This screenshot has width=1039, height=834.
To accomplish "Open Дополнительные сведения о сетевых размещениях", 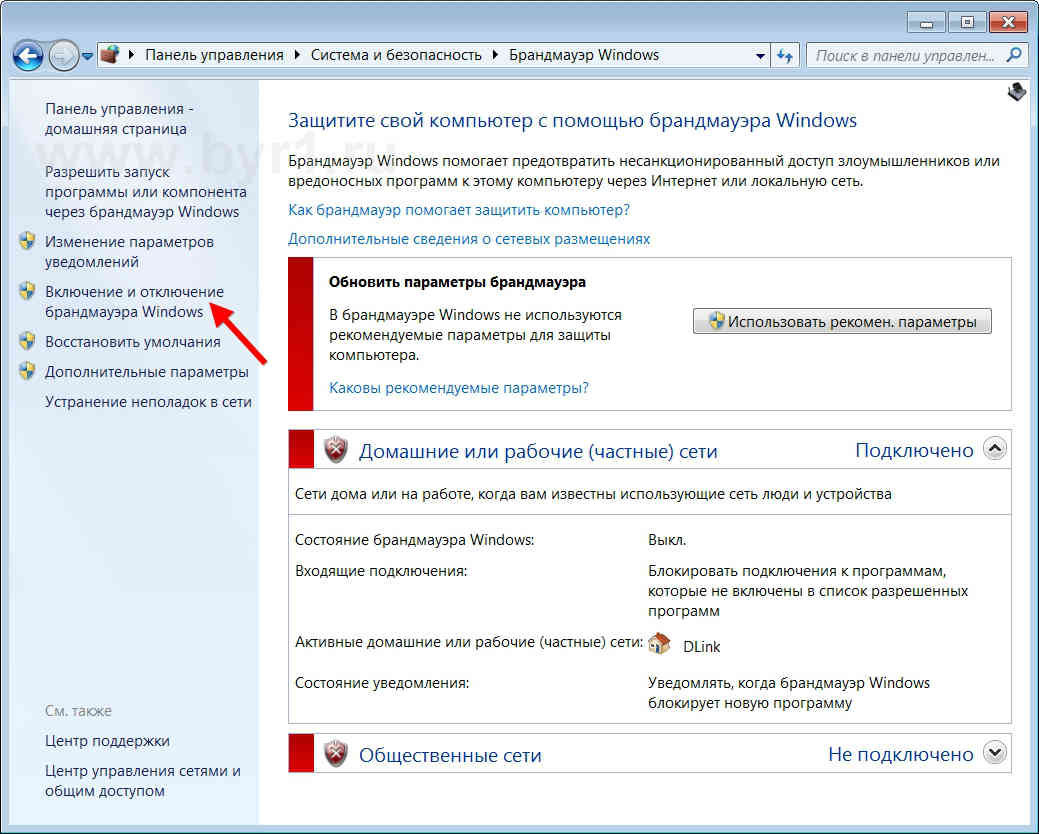I will coord(468,238).
